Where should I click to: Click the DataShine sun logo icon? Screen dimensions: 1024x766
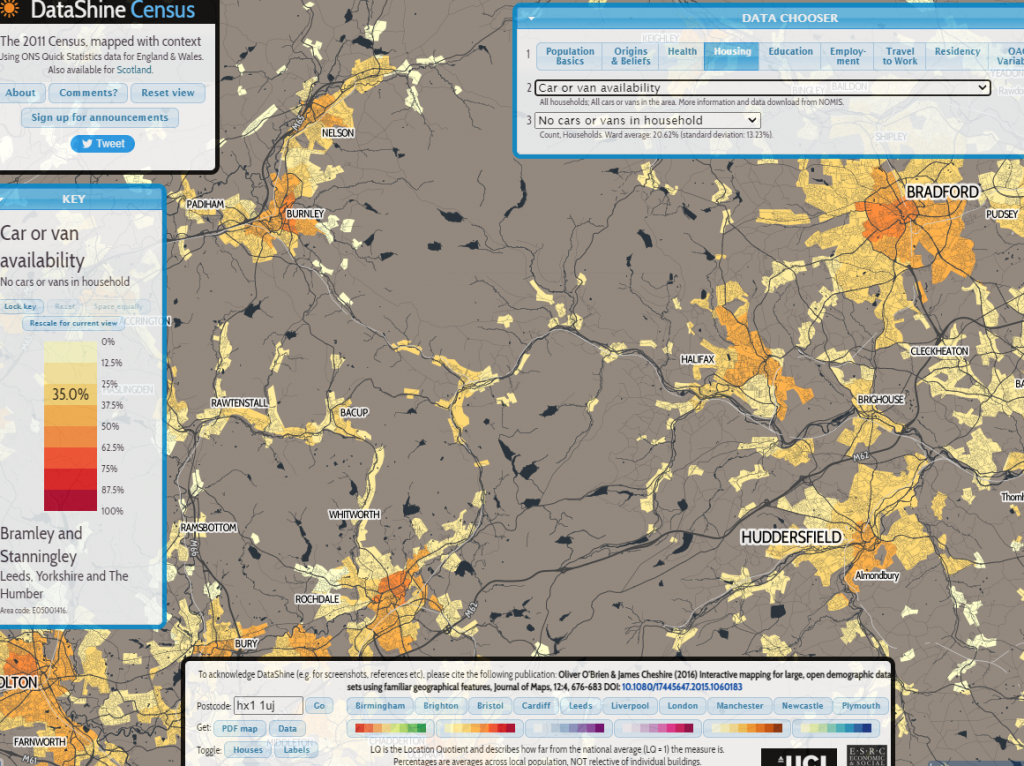coord(8,8)
